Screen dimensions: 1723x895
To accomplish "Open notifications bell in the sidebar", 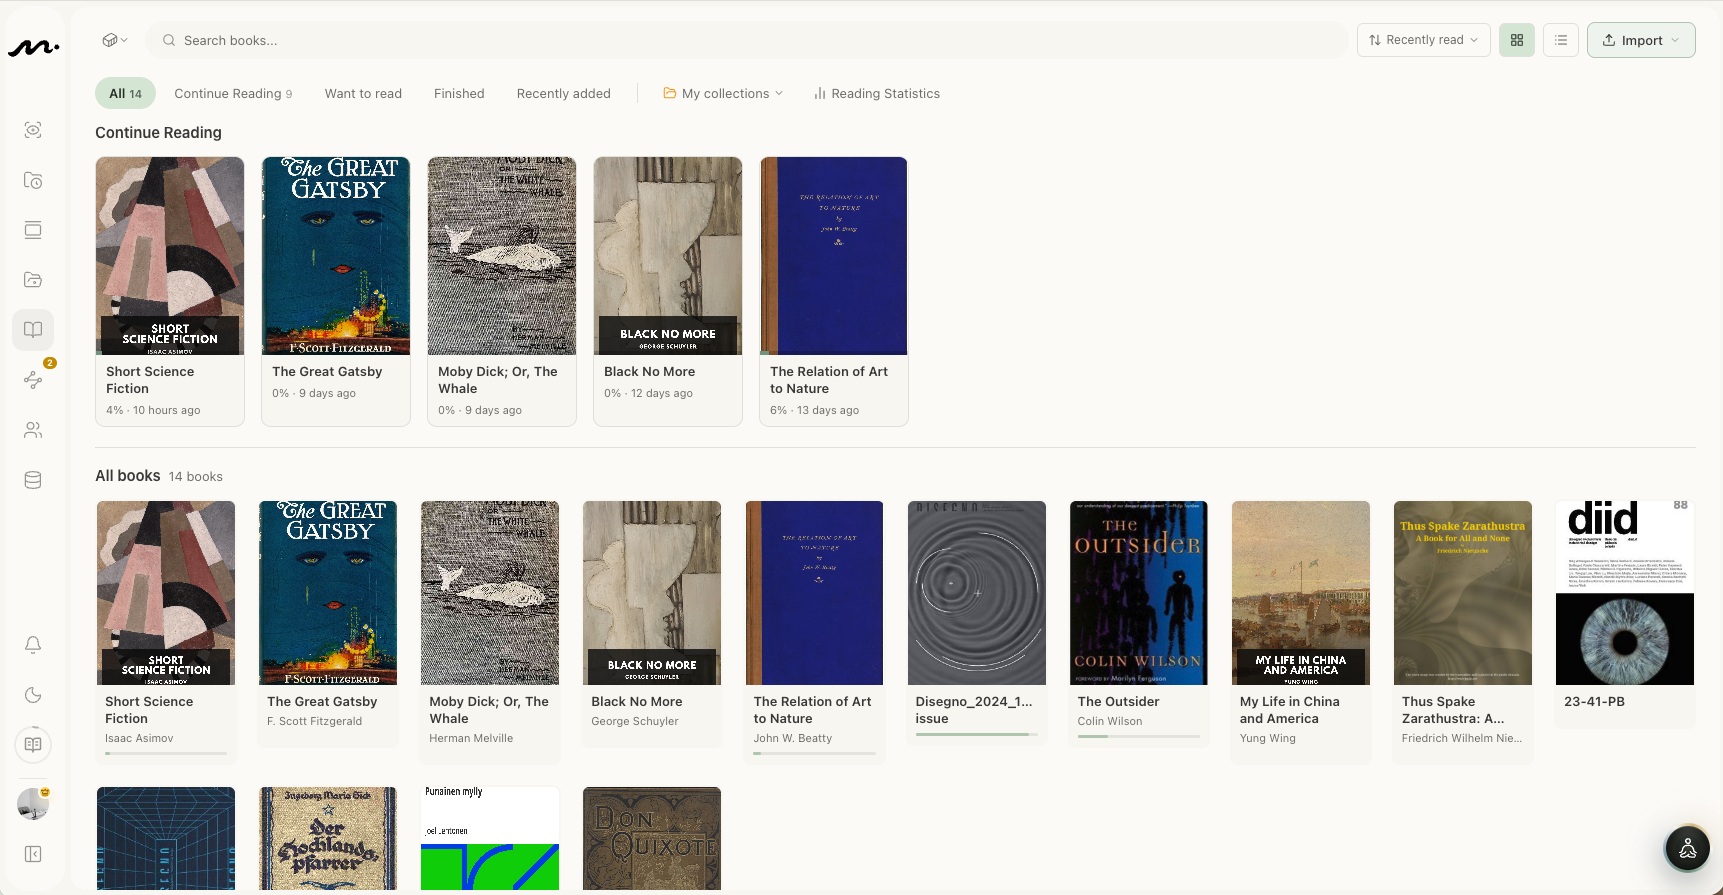I will (x=33, y=645).
